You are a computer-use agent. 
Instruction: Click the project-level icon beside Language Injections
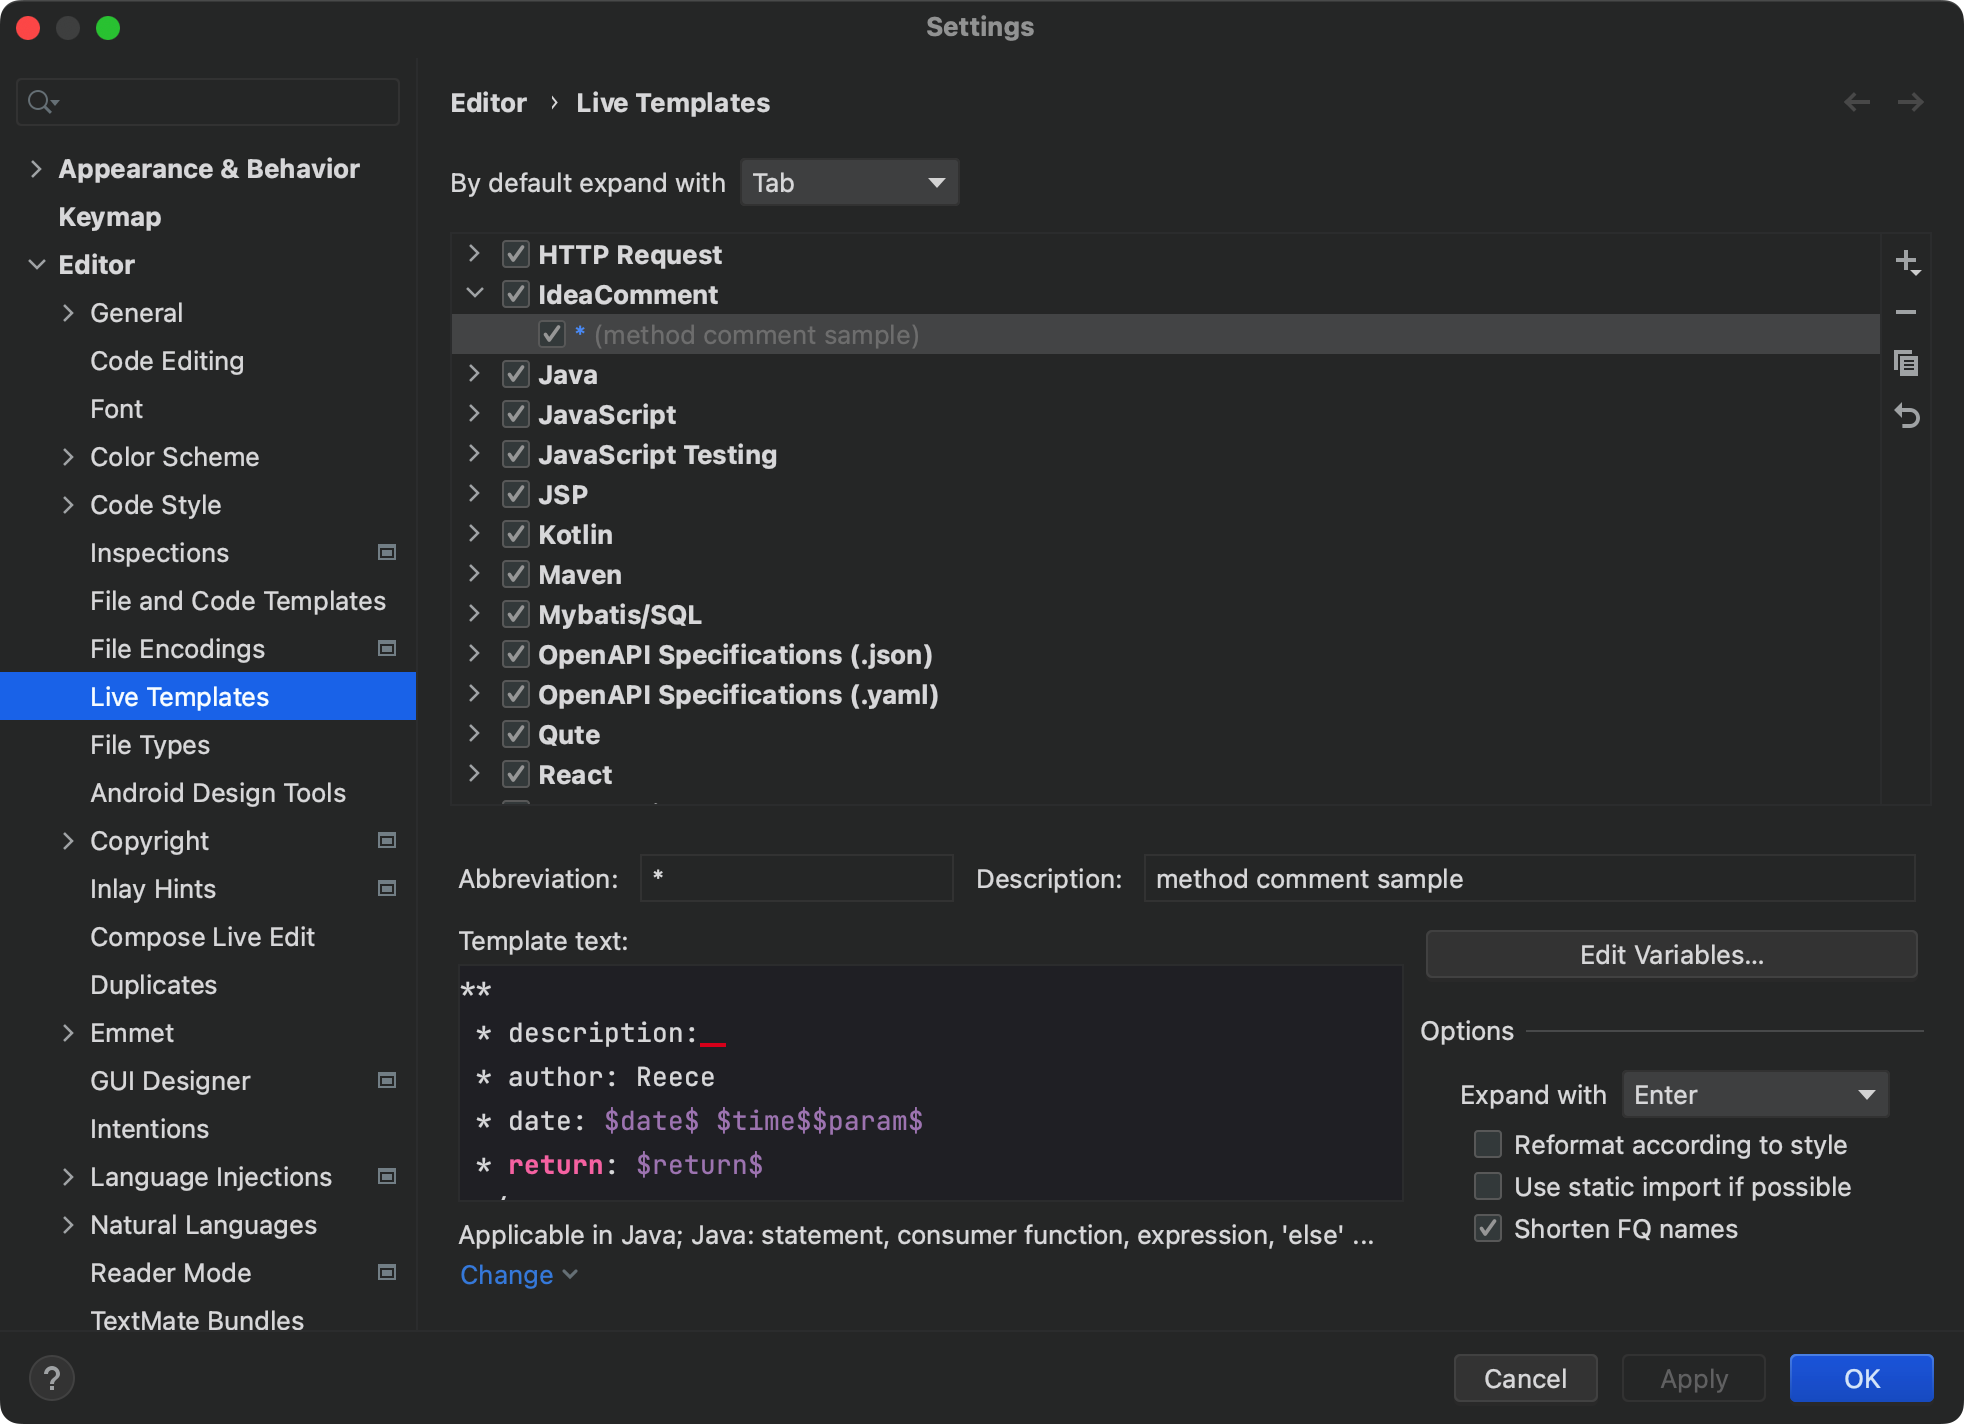pos(387,1176)
